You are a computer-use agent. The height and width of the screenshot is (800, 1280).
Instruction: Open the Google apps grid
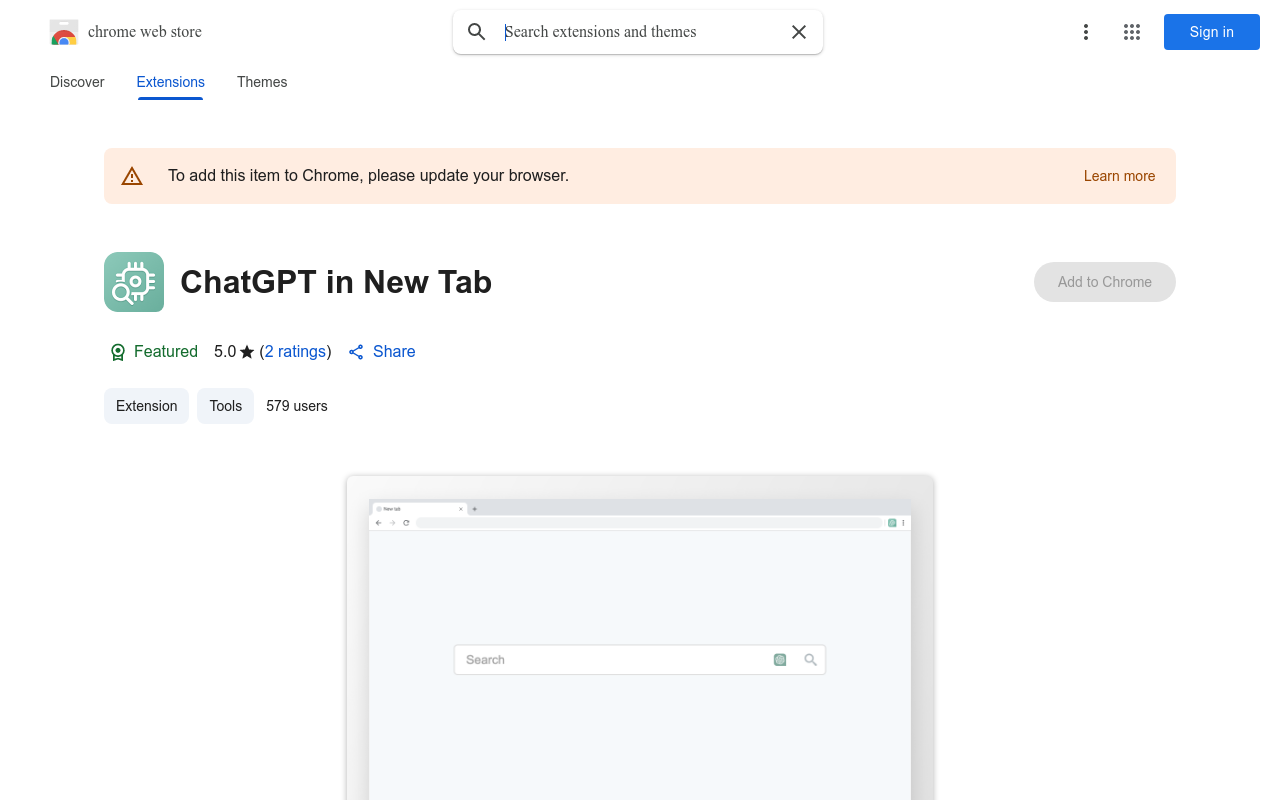point(1132,32)
